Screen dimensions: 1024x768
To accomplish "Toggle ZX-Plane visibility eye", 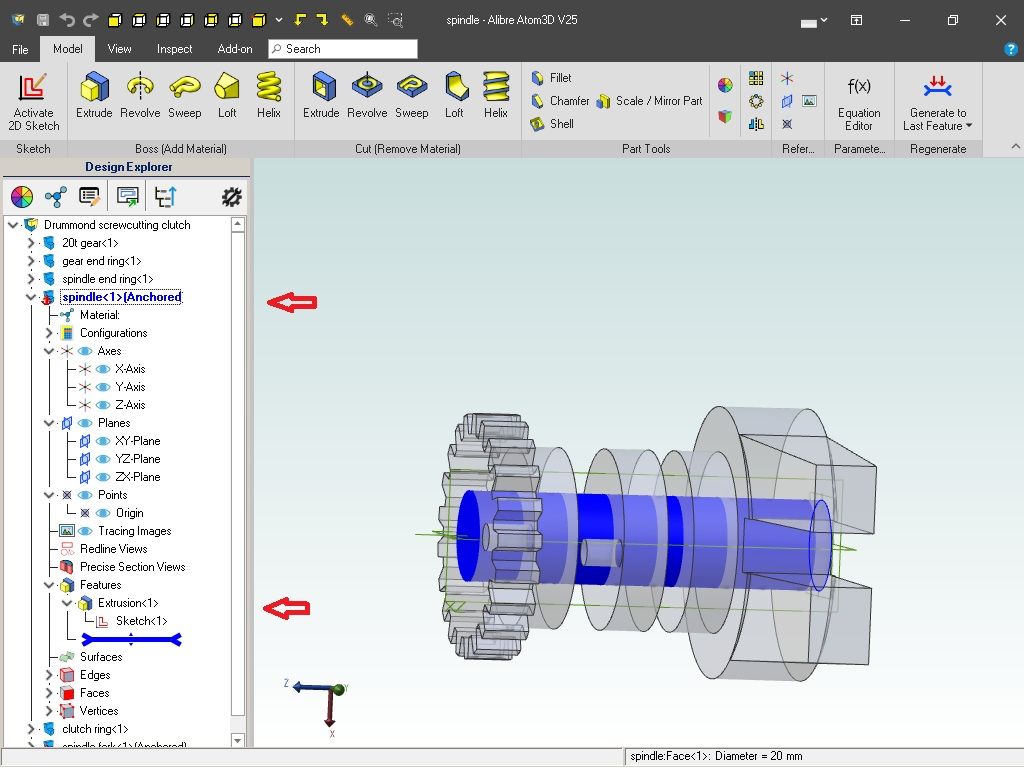I will click(103, 477).
